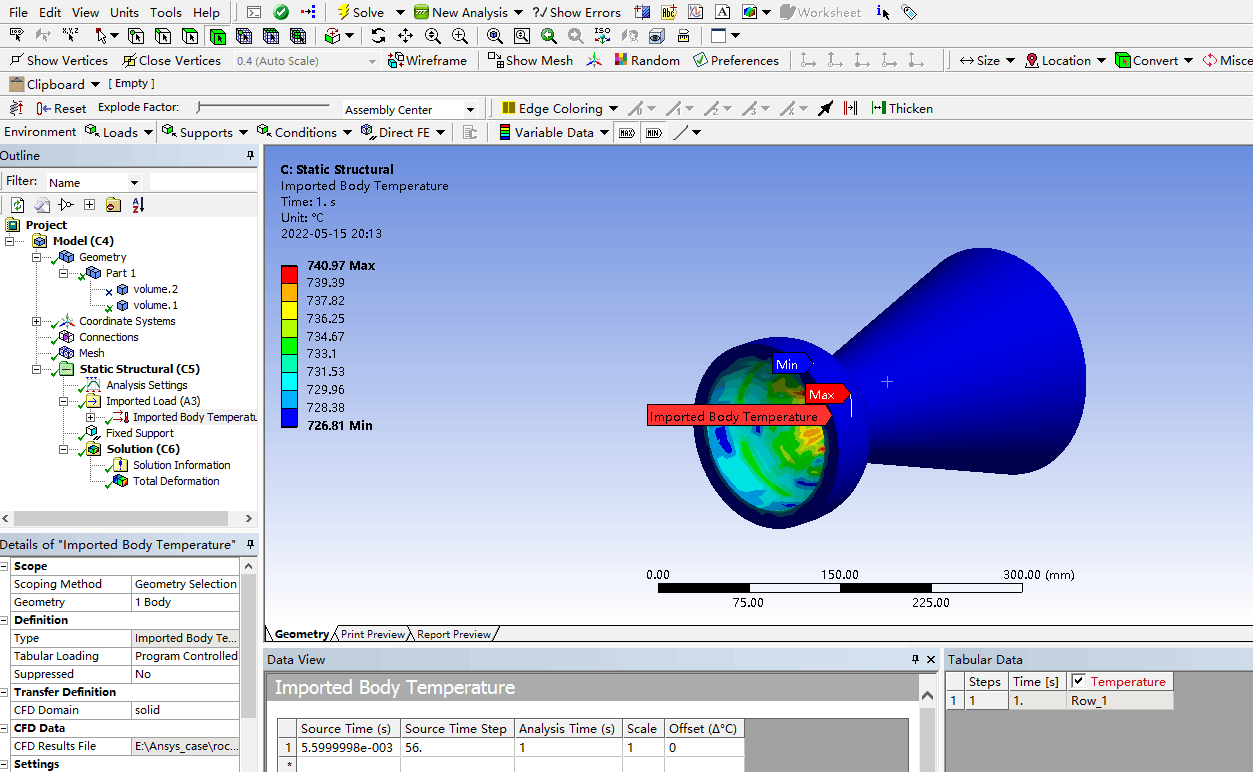Open the Tools menu
The width and height of the screenshot is (1253, 772).
(166, 12)
